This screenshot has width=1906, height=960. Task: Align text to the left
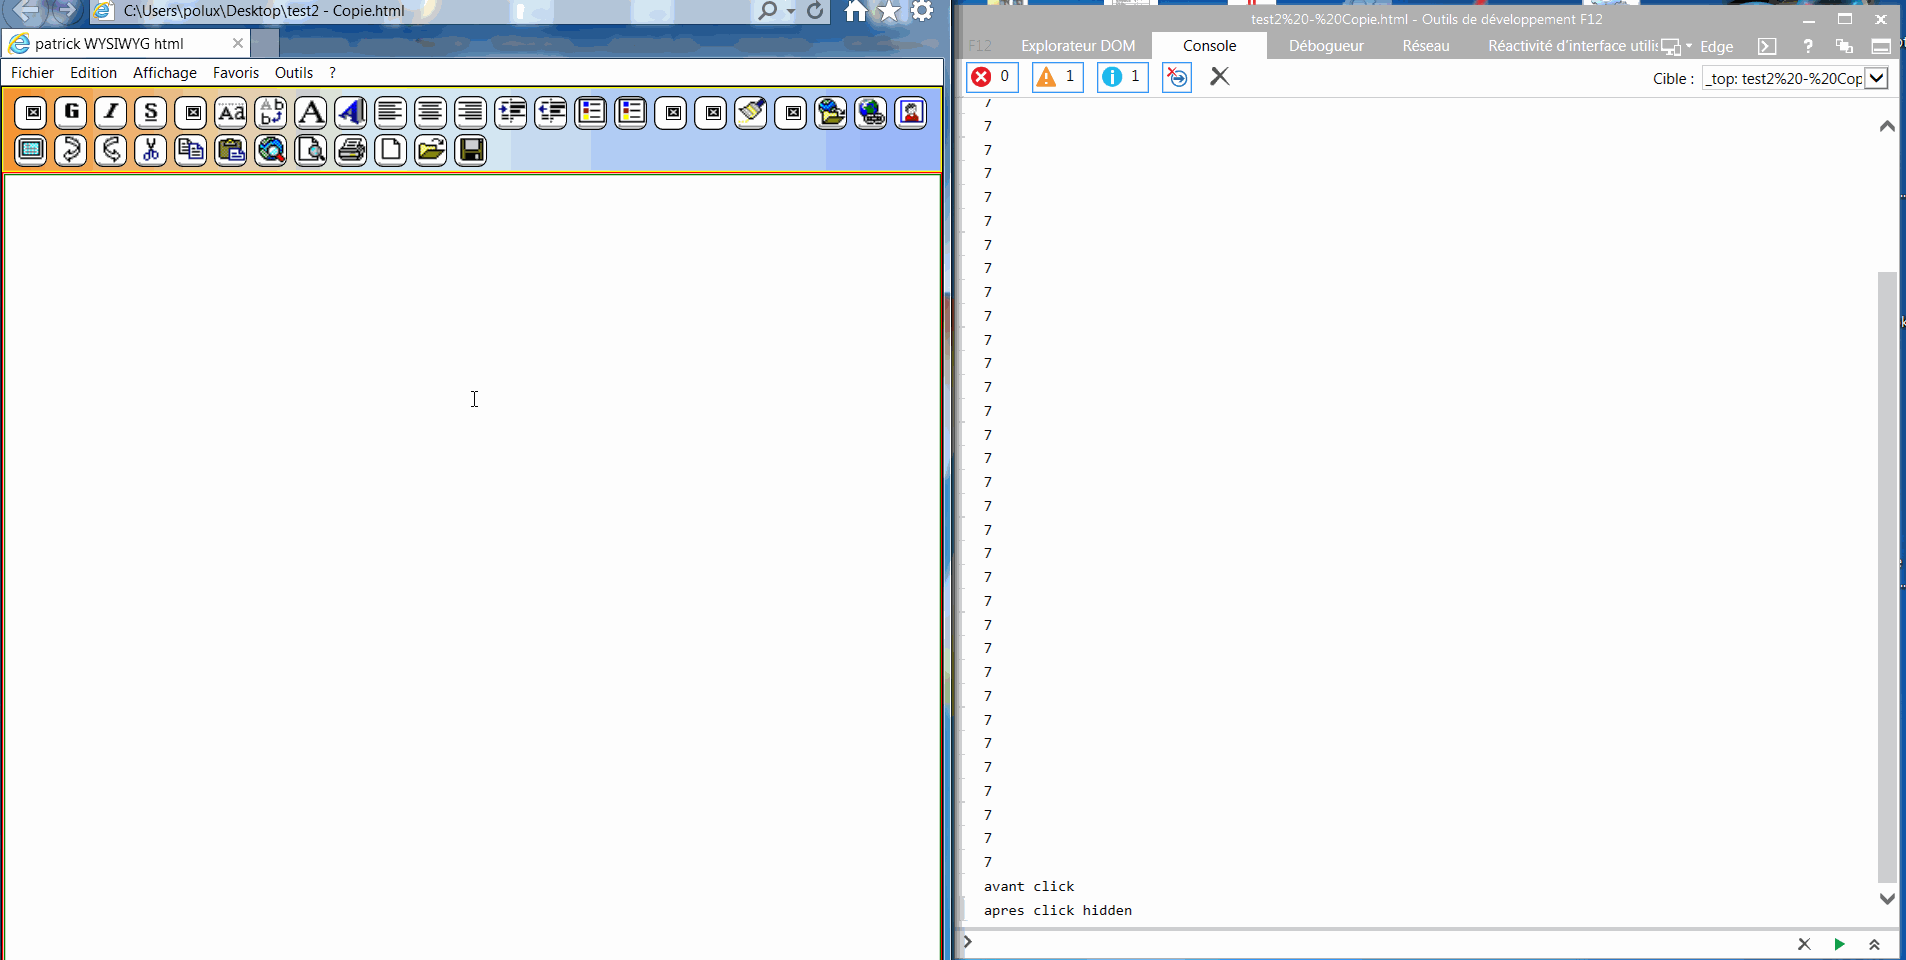(391, 113)
